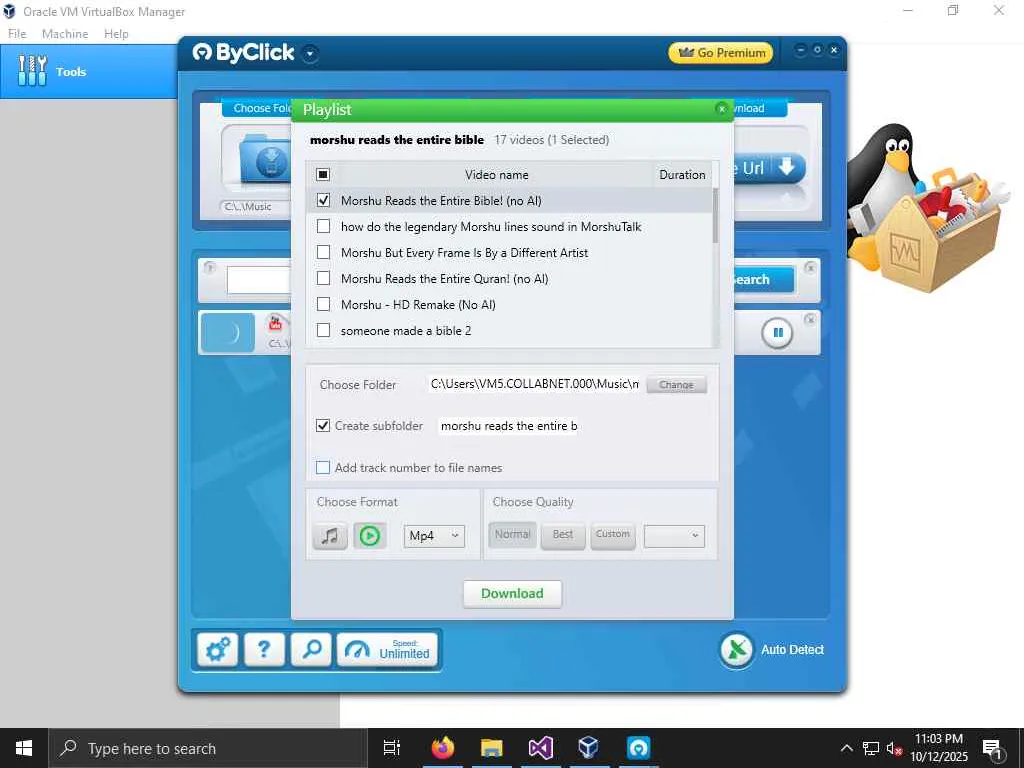Select Best quality button

563,535
